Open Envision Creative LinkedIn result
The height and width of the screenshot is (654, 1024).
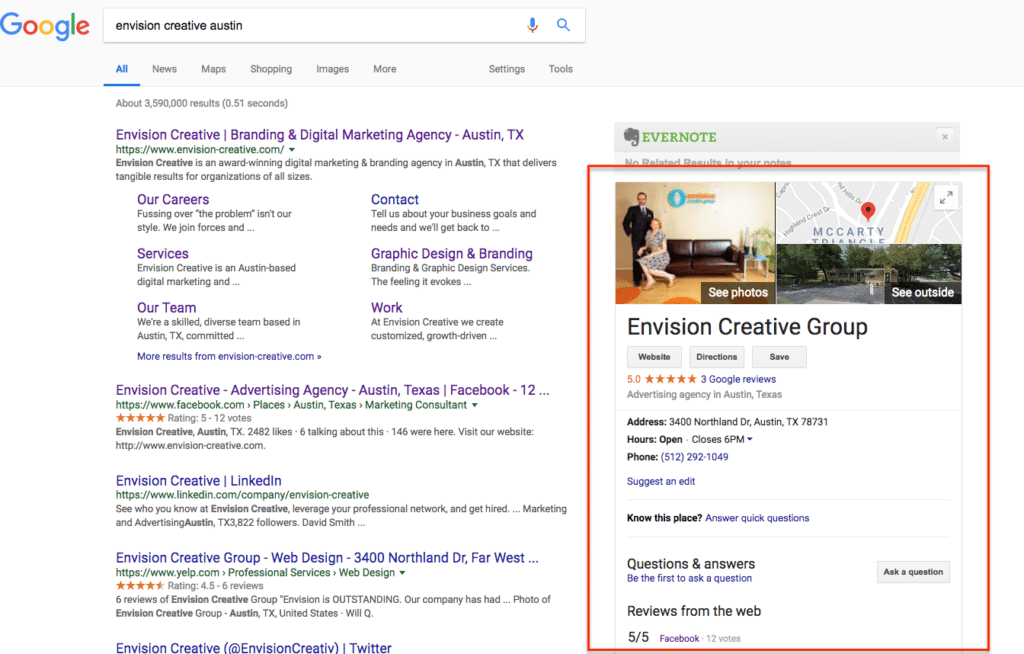pyautogui.click(x=199, y=481)
